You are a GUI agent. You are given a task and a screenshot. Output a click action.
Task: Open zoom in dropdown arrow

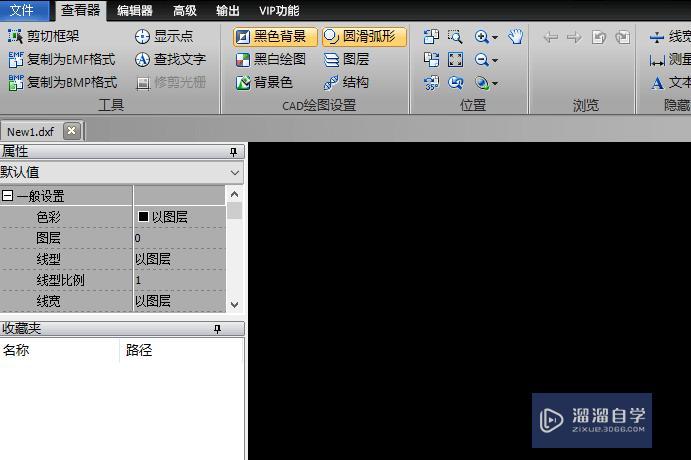[x=494, y=37]
